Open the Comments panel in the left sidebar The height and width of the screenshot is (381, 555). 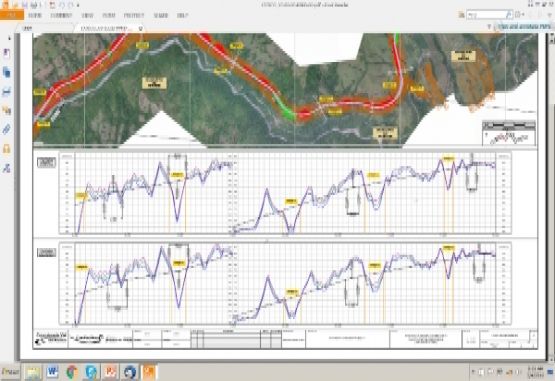pos(7,111)
